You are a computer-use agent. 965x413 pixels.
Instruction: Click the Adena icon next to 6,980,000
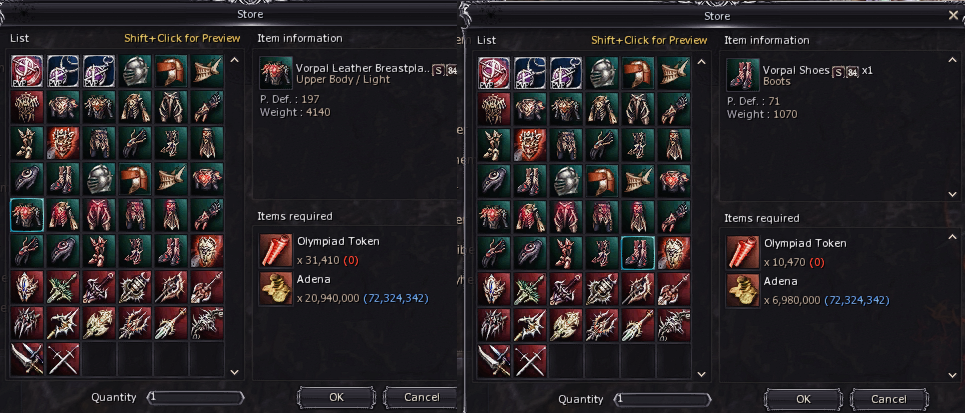pos(743,291)
